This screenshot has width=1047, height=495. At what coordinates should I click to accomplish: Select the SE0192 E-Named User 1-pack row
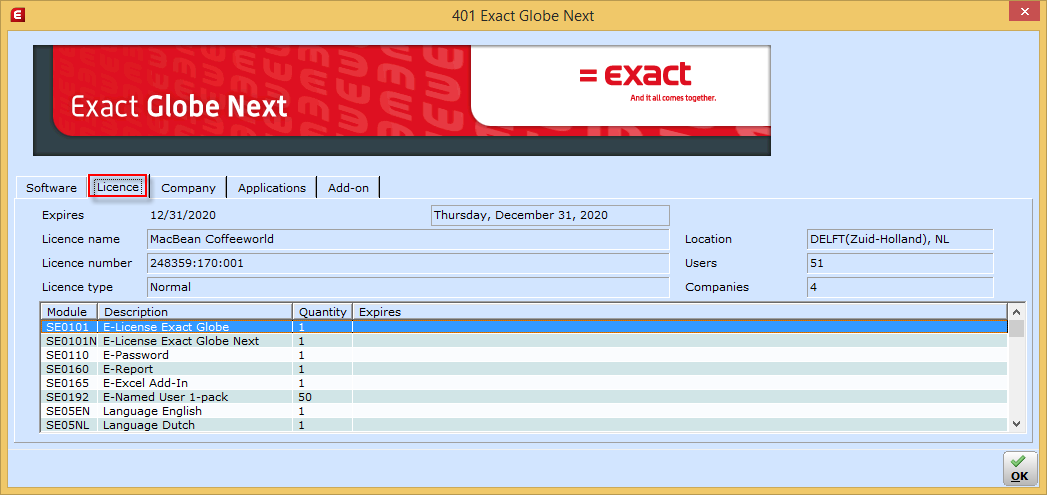coord(524,397)
